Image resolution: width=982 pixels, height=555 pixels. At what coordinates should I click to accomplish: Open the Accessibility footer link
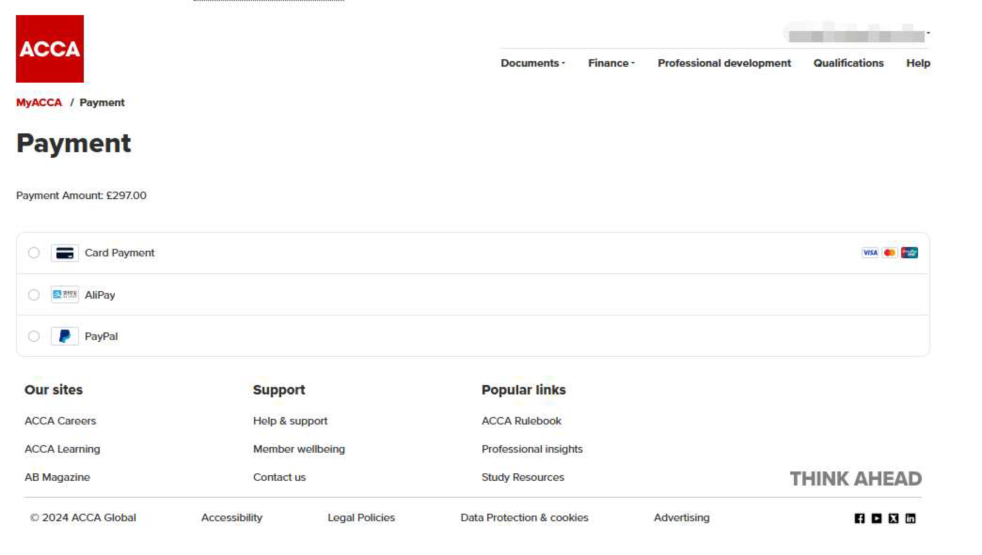[x=232, y=517]
